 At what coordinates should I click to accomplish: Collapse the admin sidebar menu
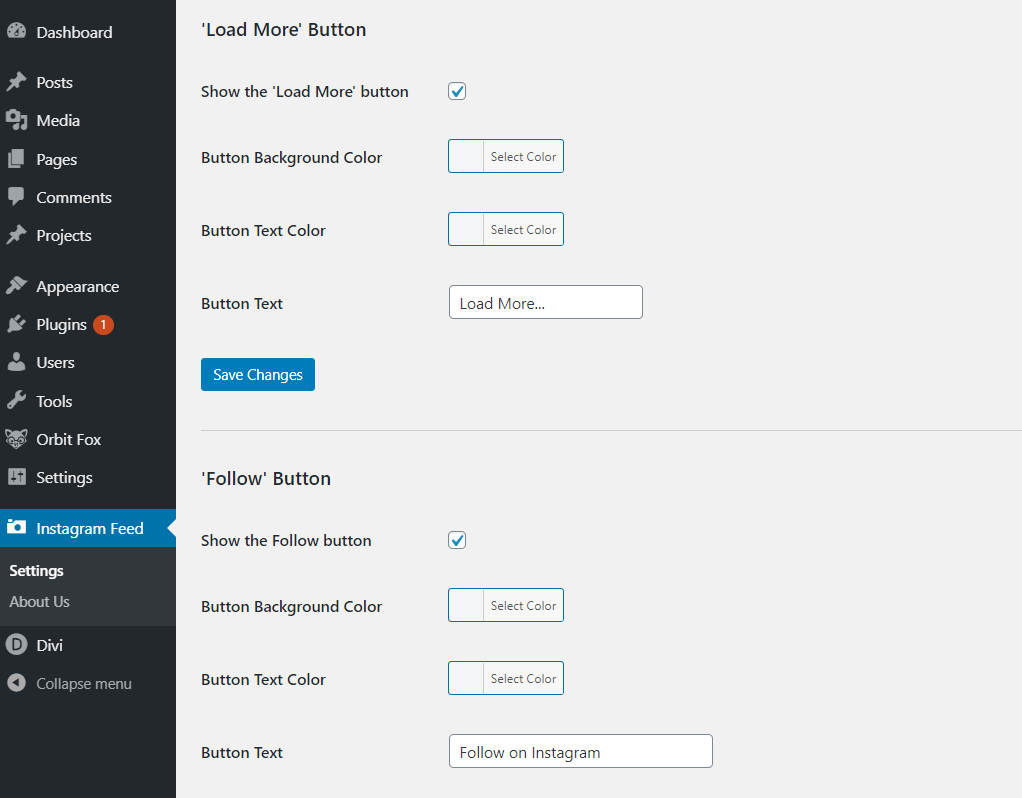[70, 684]
